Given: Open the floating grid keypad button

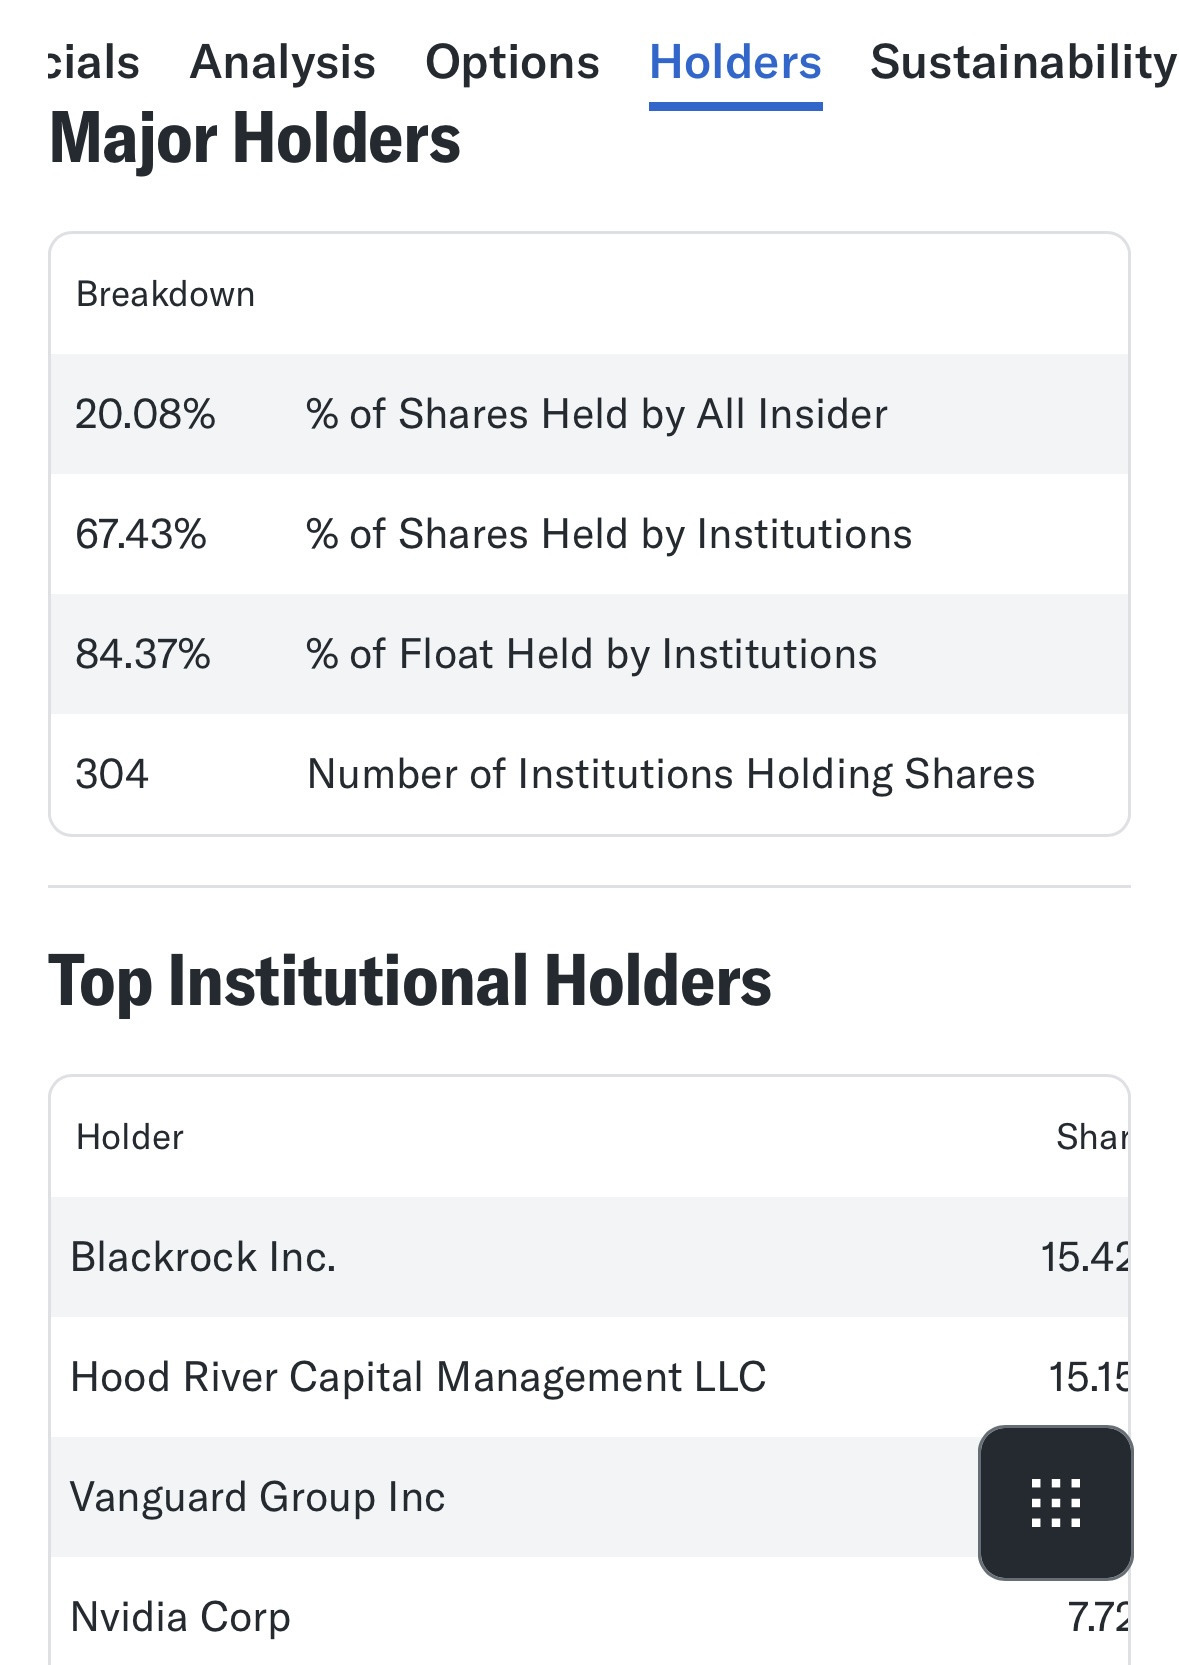Looking at the screenshot, I should pos(1055,1502).
